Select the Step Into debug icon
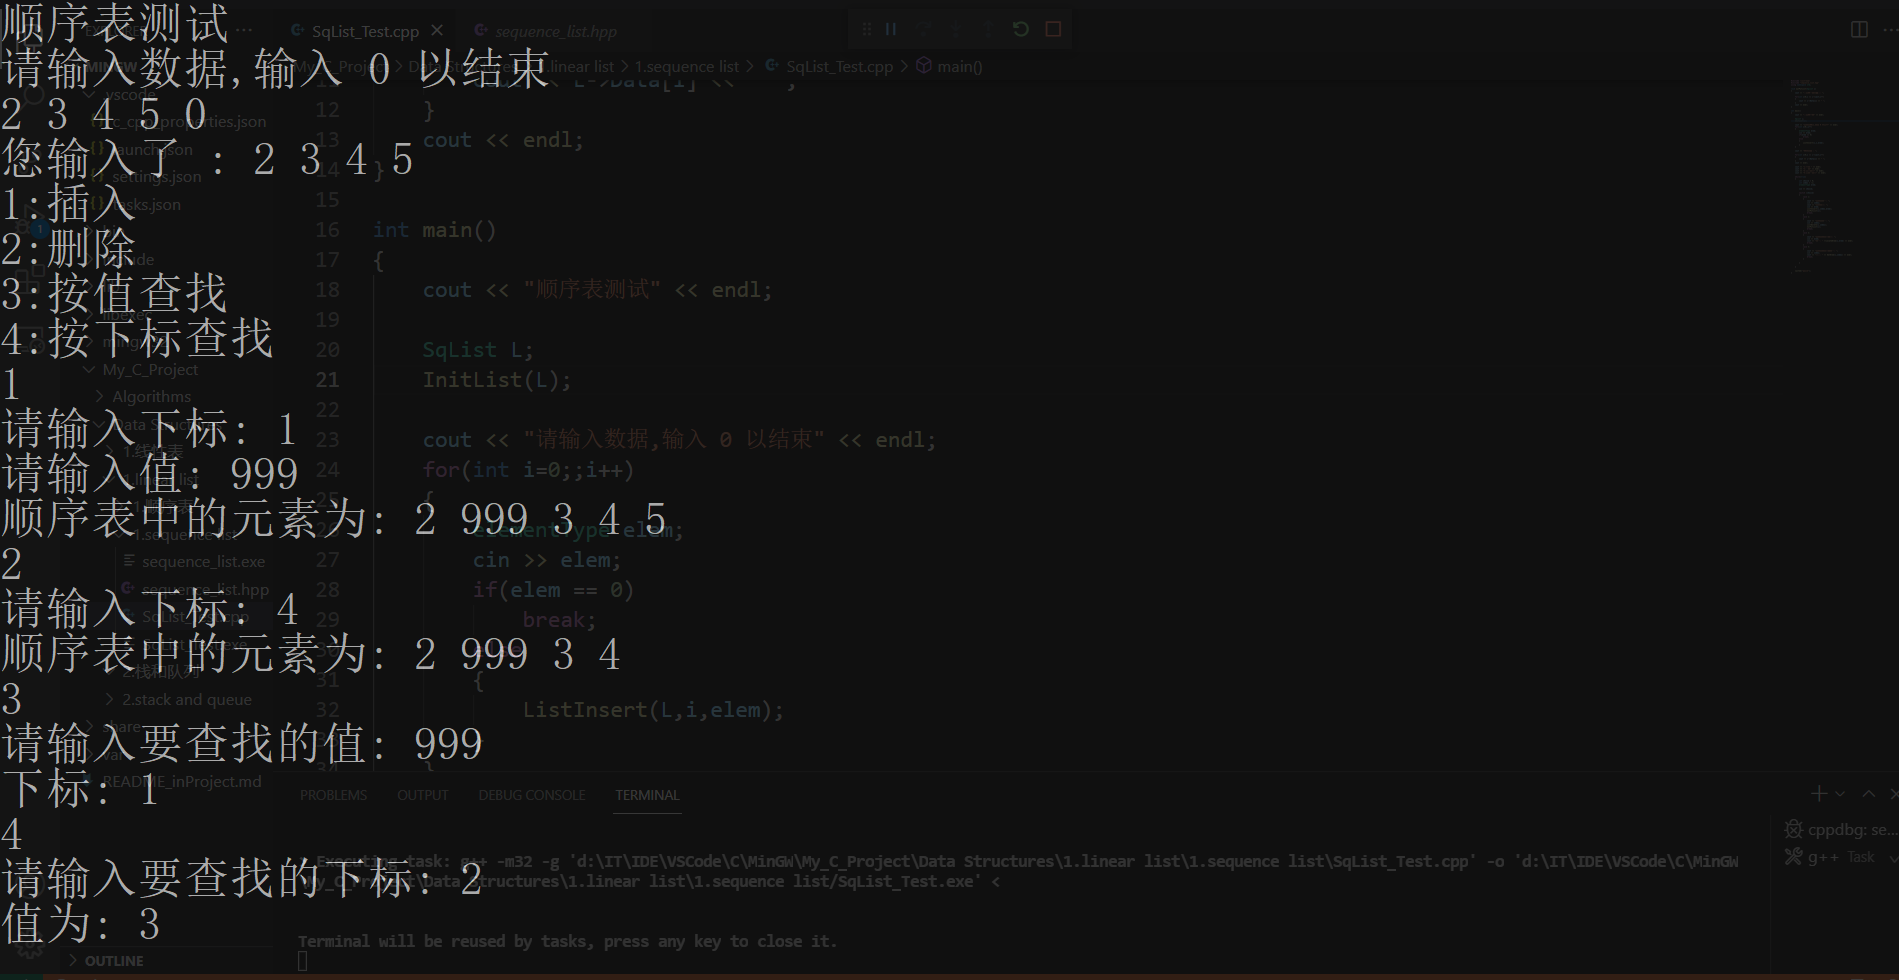The width and height of the screenshot is (1899, 980). pos(956,29)
